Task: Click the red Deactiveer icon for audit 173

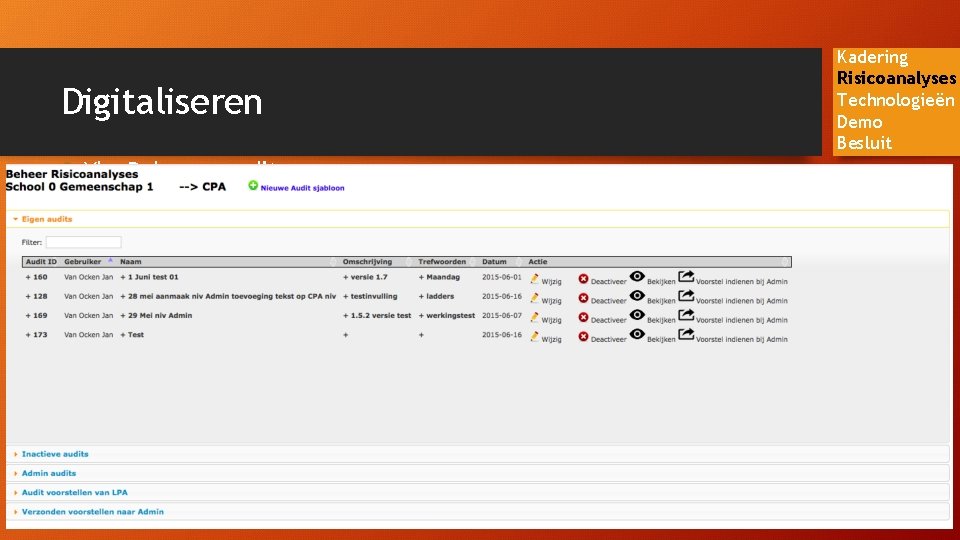Action: click(x=583, y=337)
